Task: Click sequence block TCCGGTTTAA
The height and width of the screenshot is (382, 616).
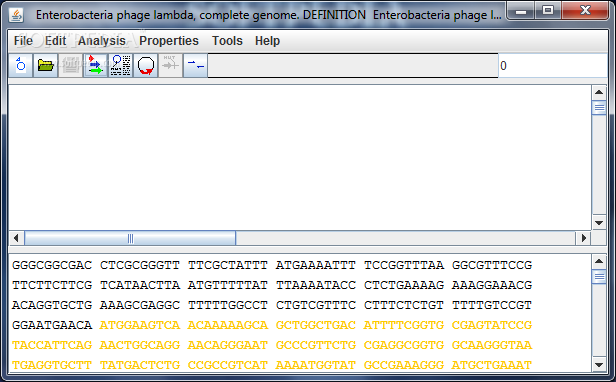Action: point(404,265)
